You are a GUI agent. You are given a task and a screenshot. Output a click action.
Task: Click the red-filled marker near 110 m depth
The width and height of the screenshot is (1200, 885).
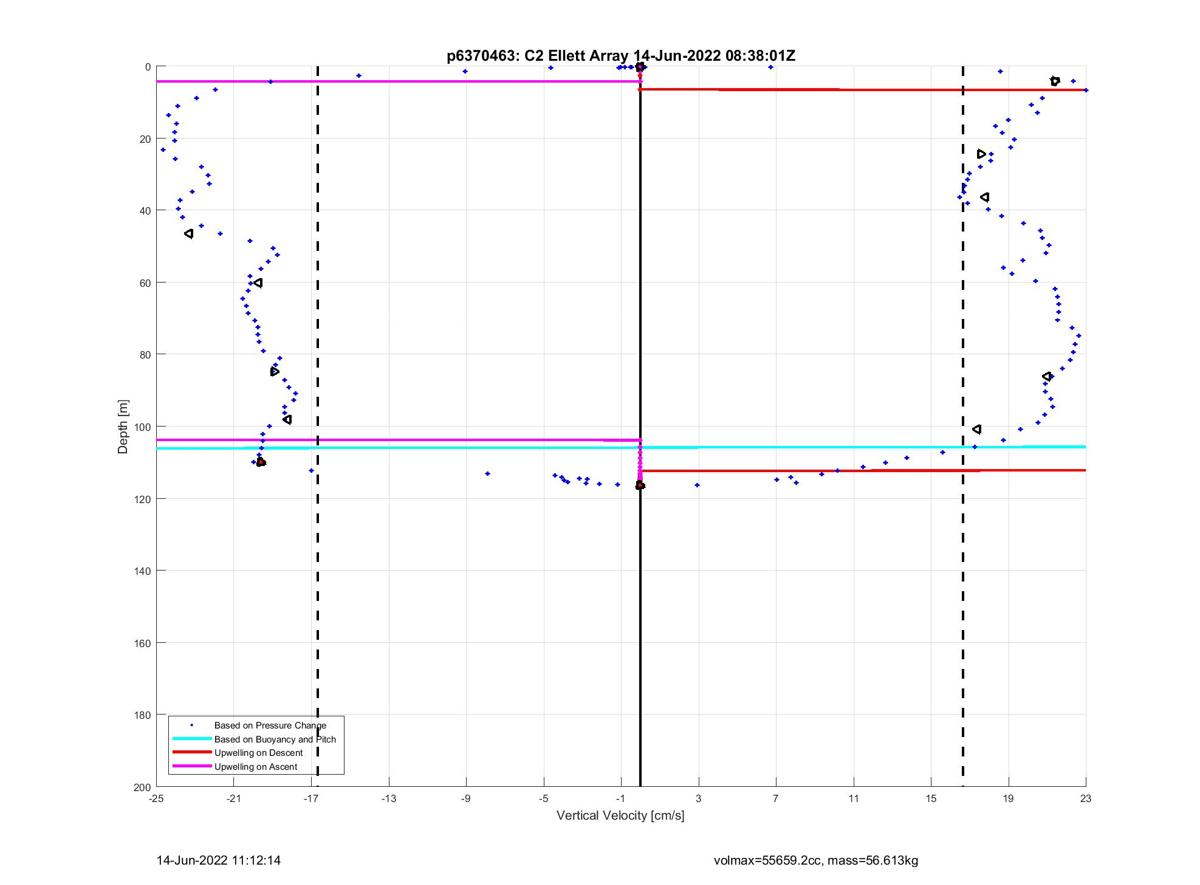pyautogui.click(x=261, y=462)
